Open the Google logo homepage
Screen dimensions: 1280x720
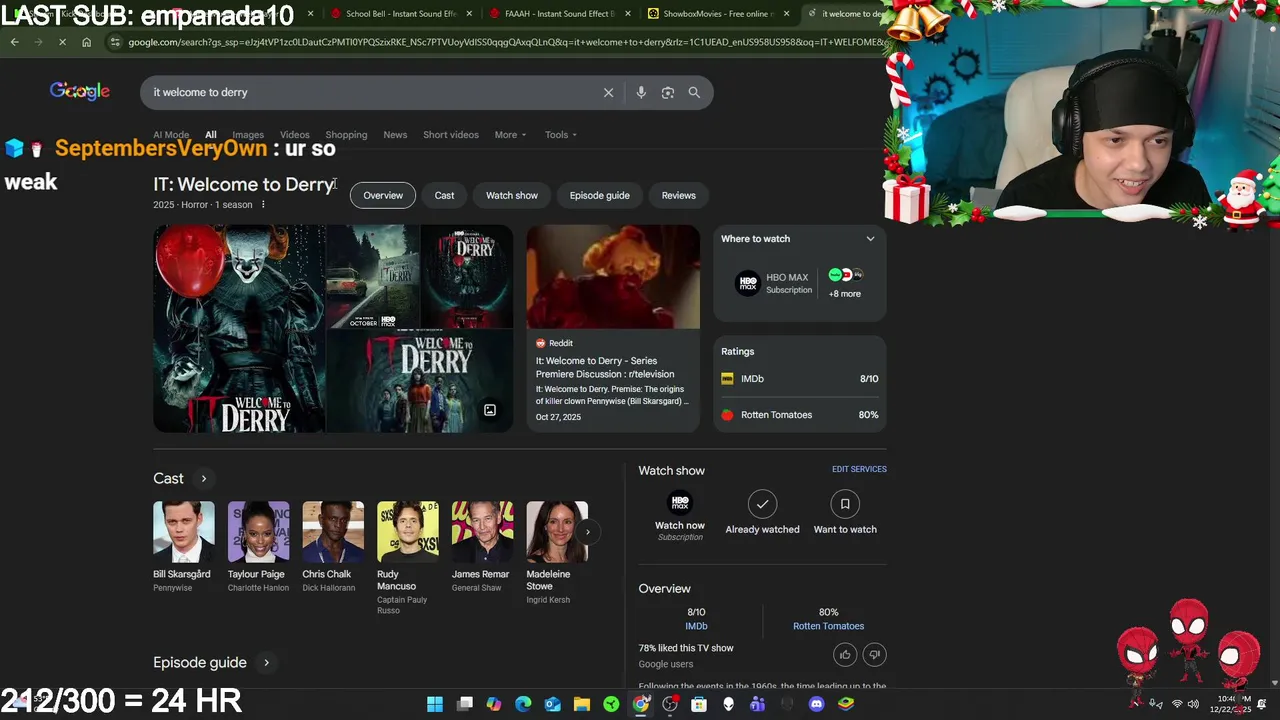click(80, 91)
